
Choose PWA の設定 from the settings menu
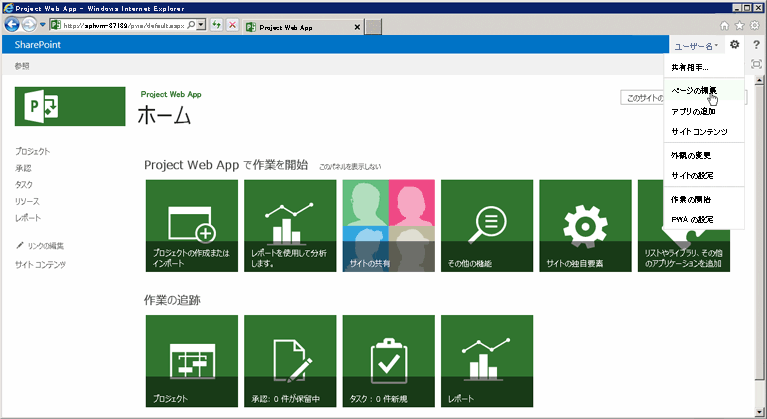click(704, 220)
